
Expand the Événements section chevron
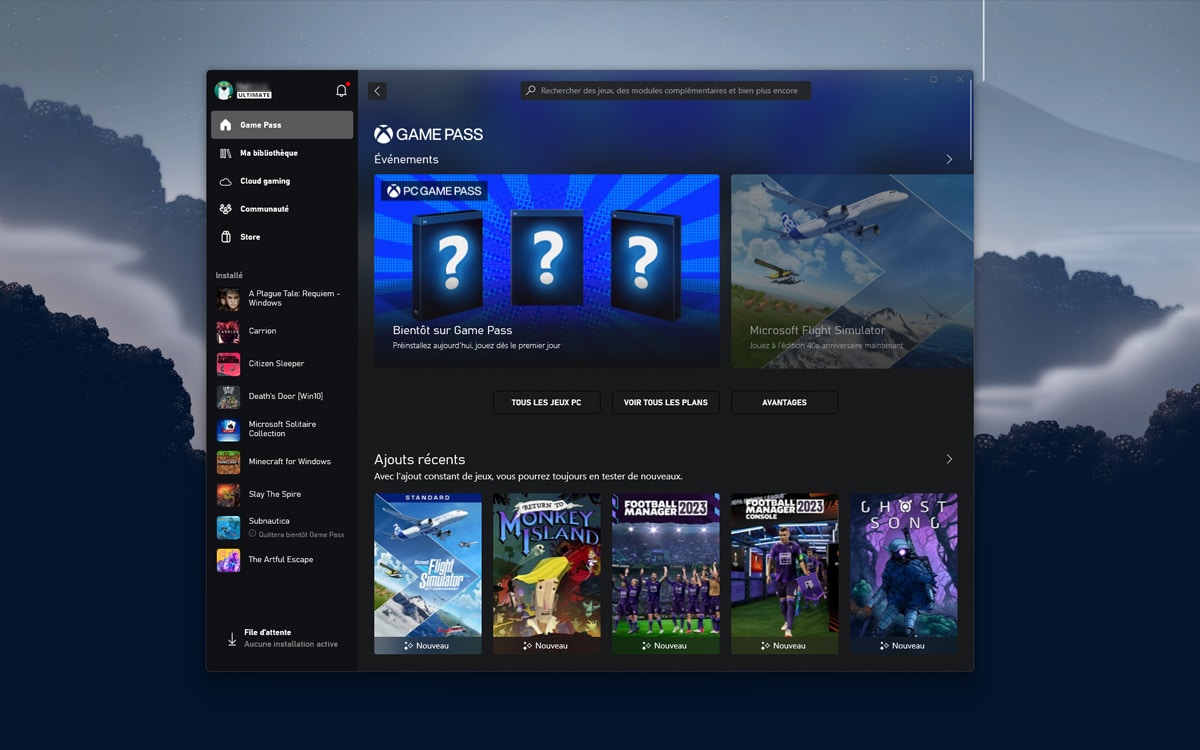pyautogui.click(x=949, y=159)
